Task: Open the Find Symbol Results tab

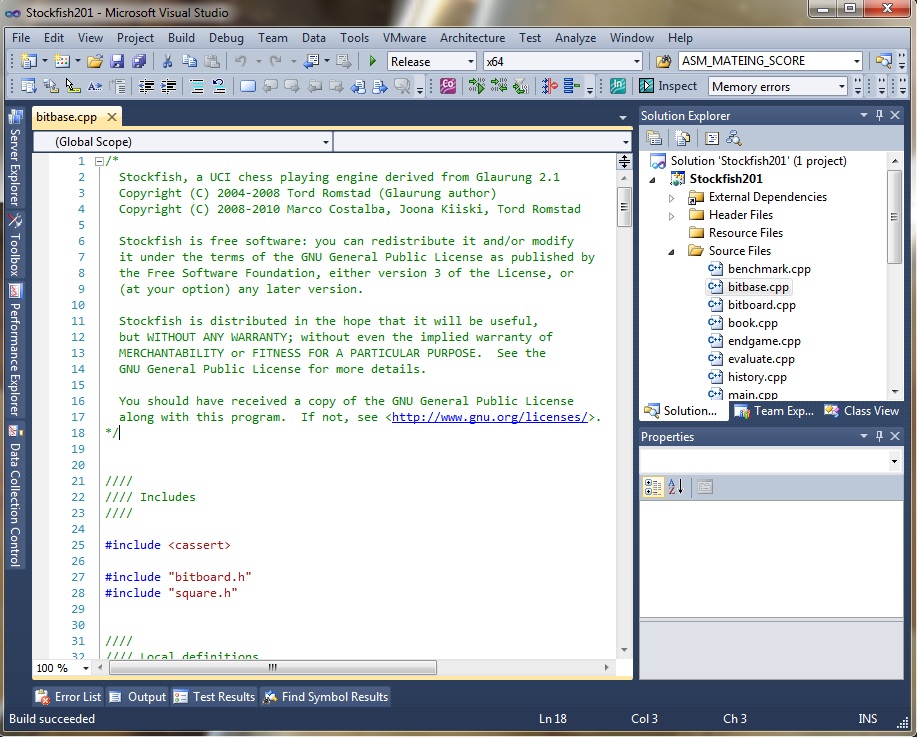Action: click(326, 697)
